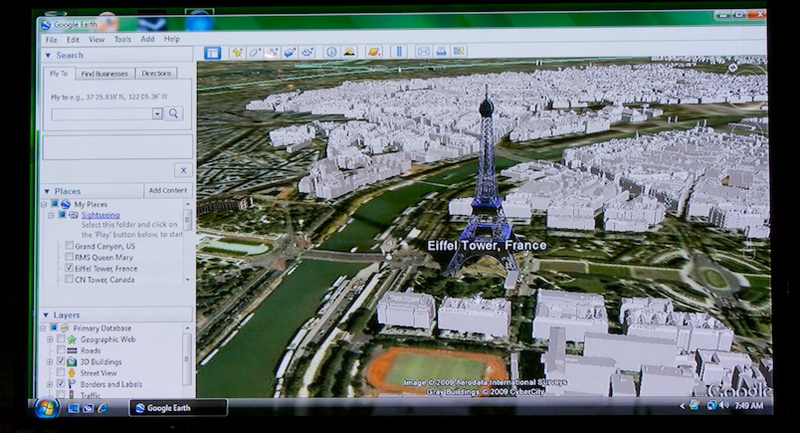
Task: Switch to the Find Businesses tab
Action: (105, 73)
